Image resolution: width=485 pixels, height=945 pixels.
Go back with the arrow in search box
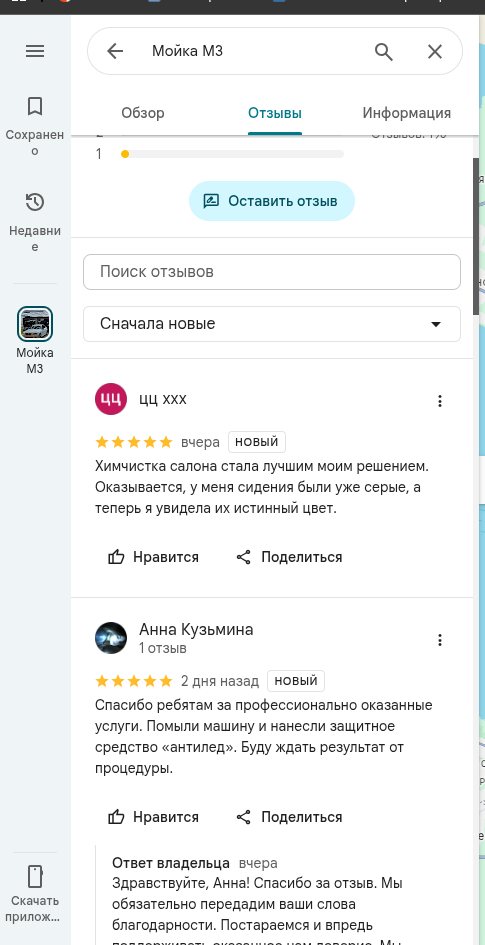pos(114,51)
